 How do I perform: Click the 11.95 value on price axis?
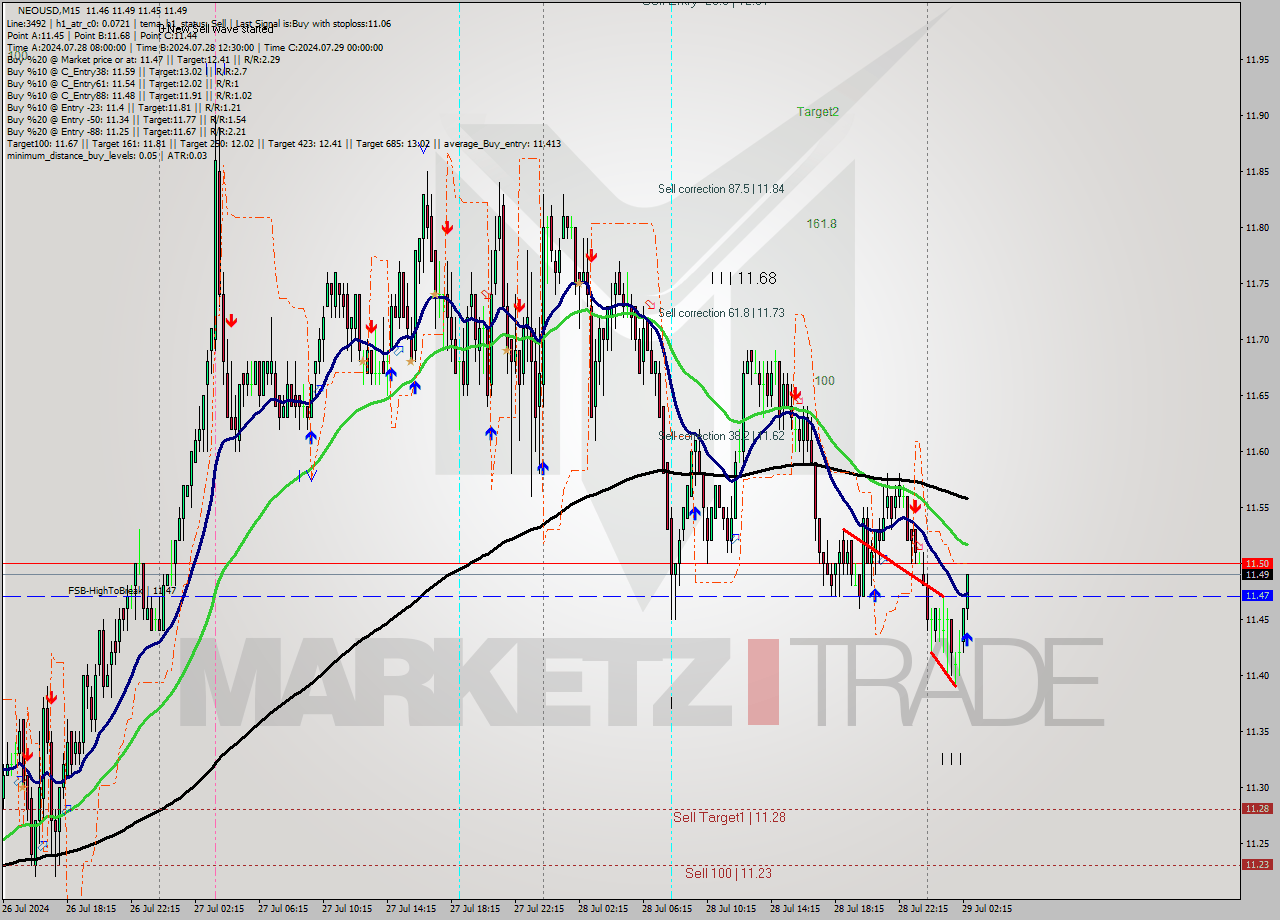click(1257, 60)
